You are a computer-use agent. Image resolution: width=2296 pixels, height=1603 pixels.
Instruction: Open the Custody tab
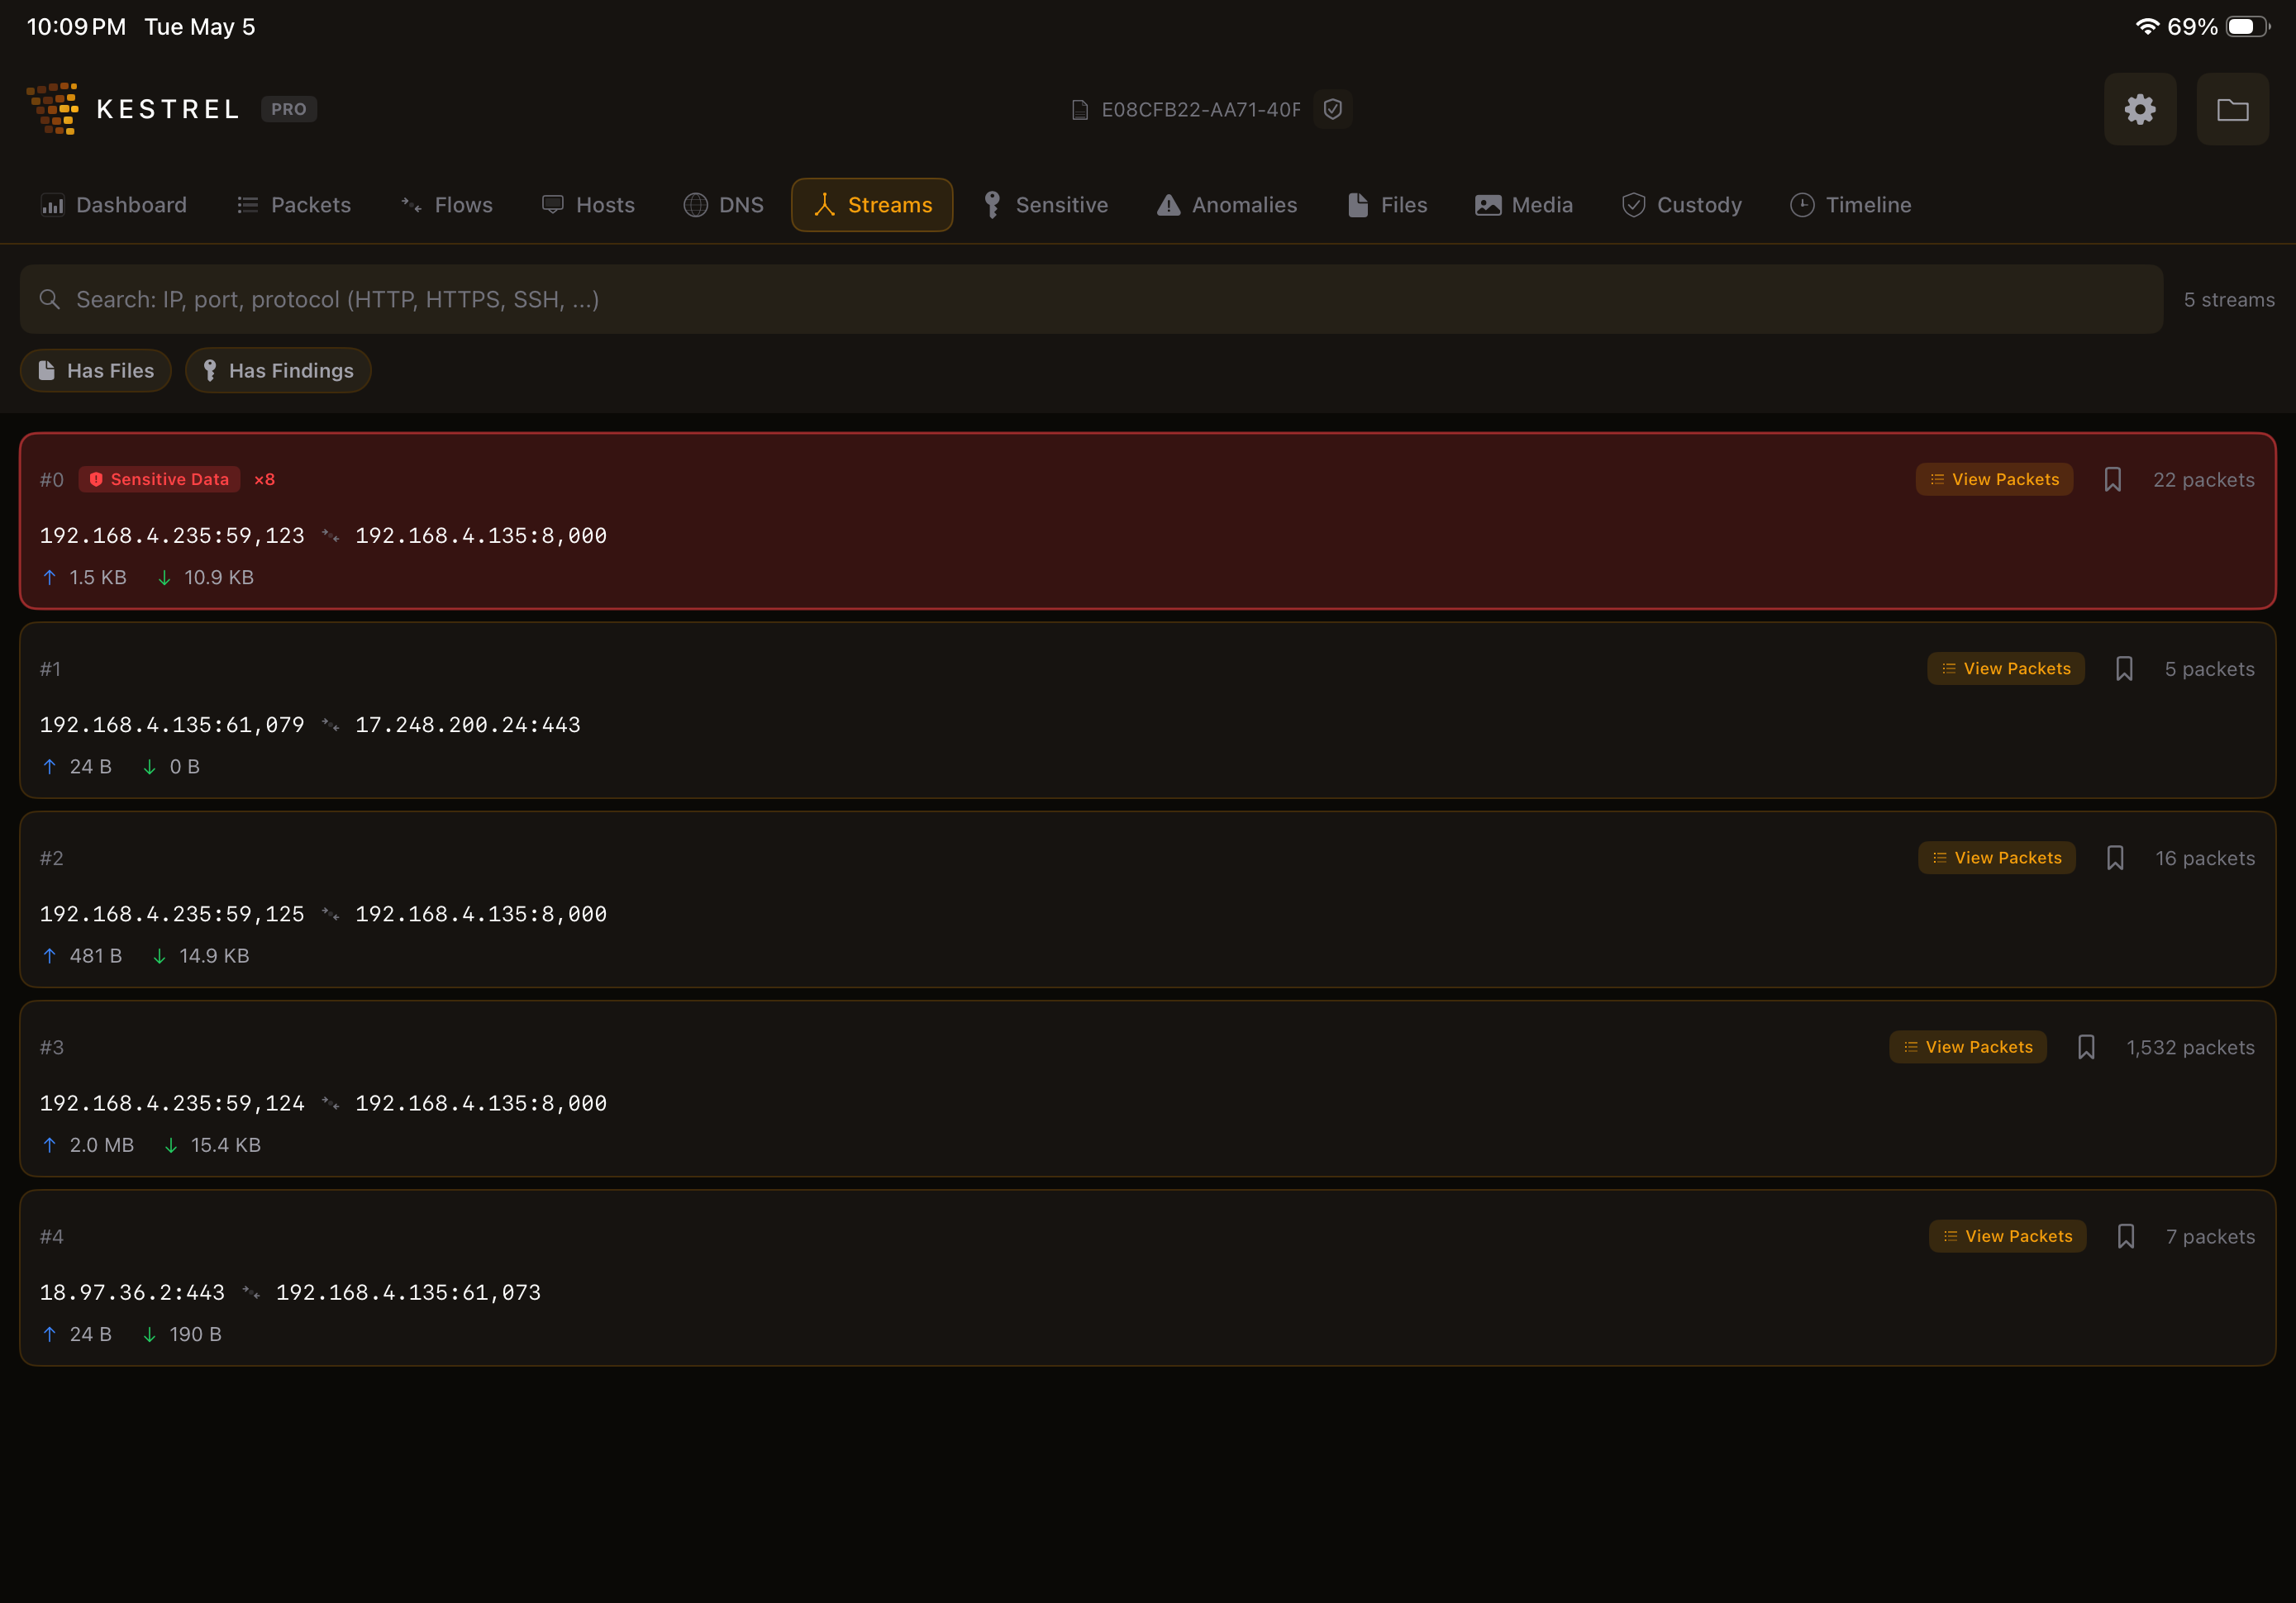[x=1681, y=205]
